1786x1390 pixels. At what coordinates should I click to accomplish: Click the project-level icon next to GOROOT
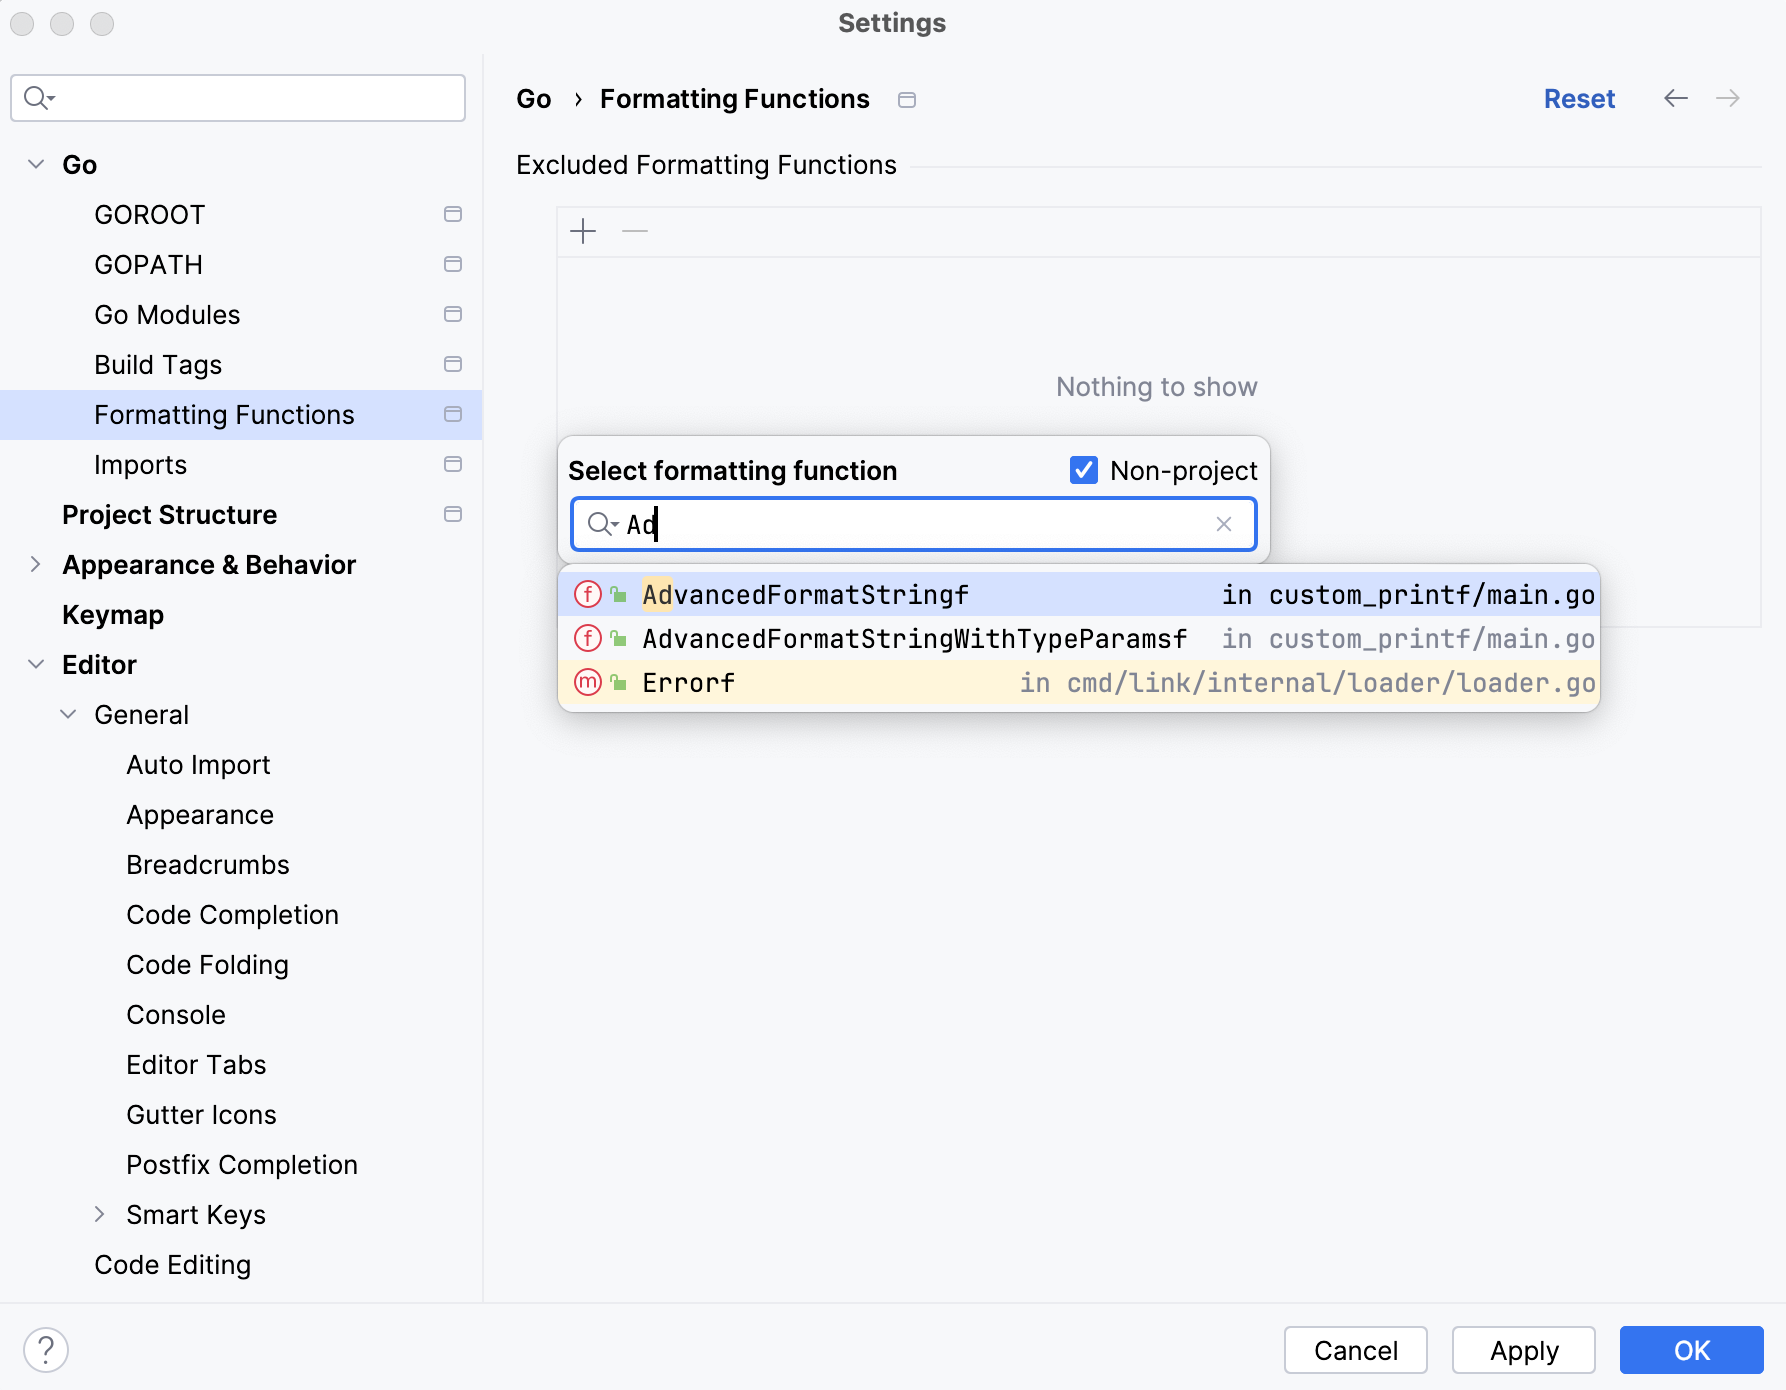[x=453, y=214]
